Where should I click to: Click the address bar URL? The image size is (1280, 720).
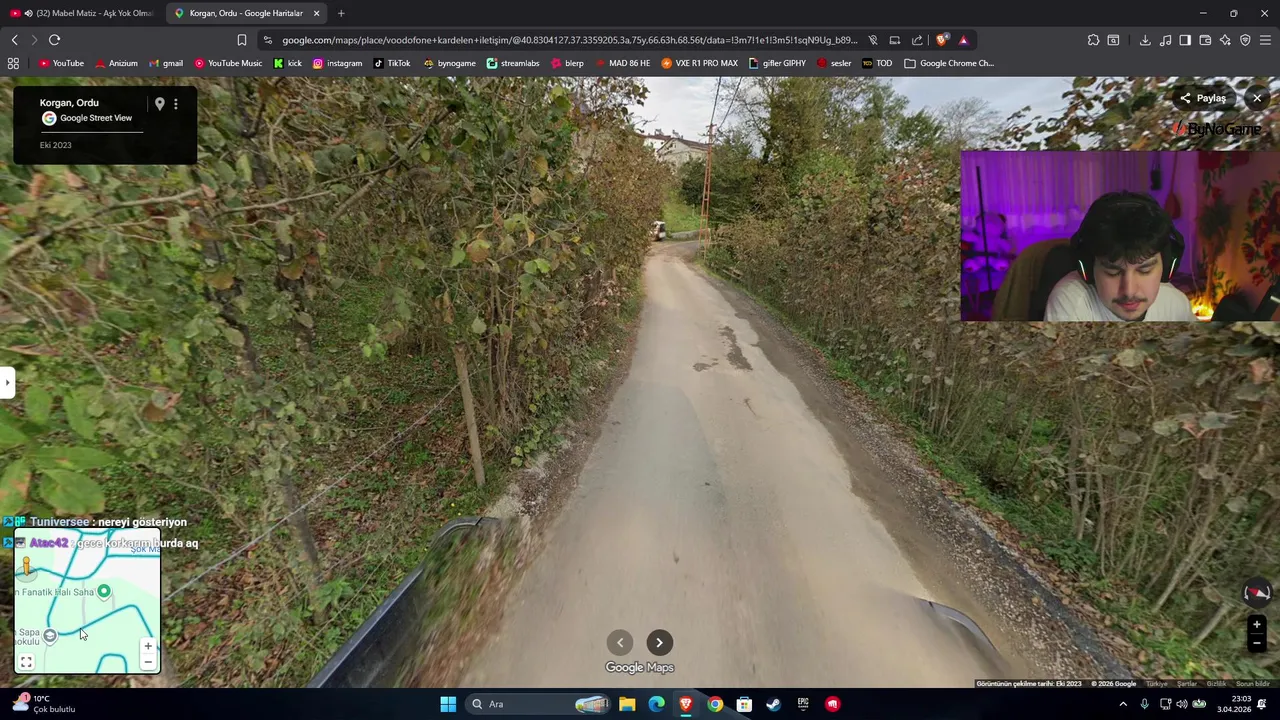coord(569,40)
